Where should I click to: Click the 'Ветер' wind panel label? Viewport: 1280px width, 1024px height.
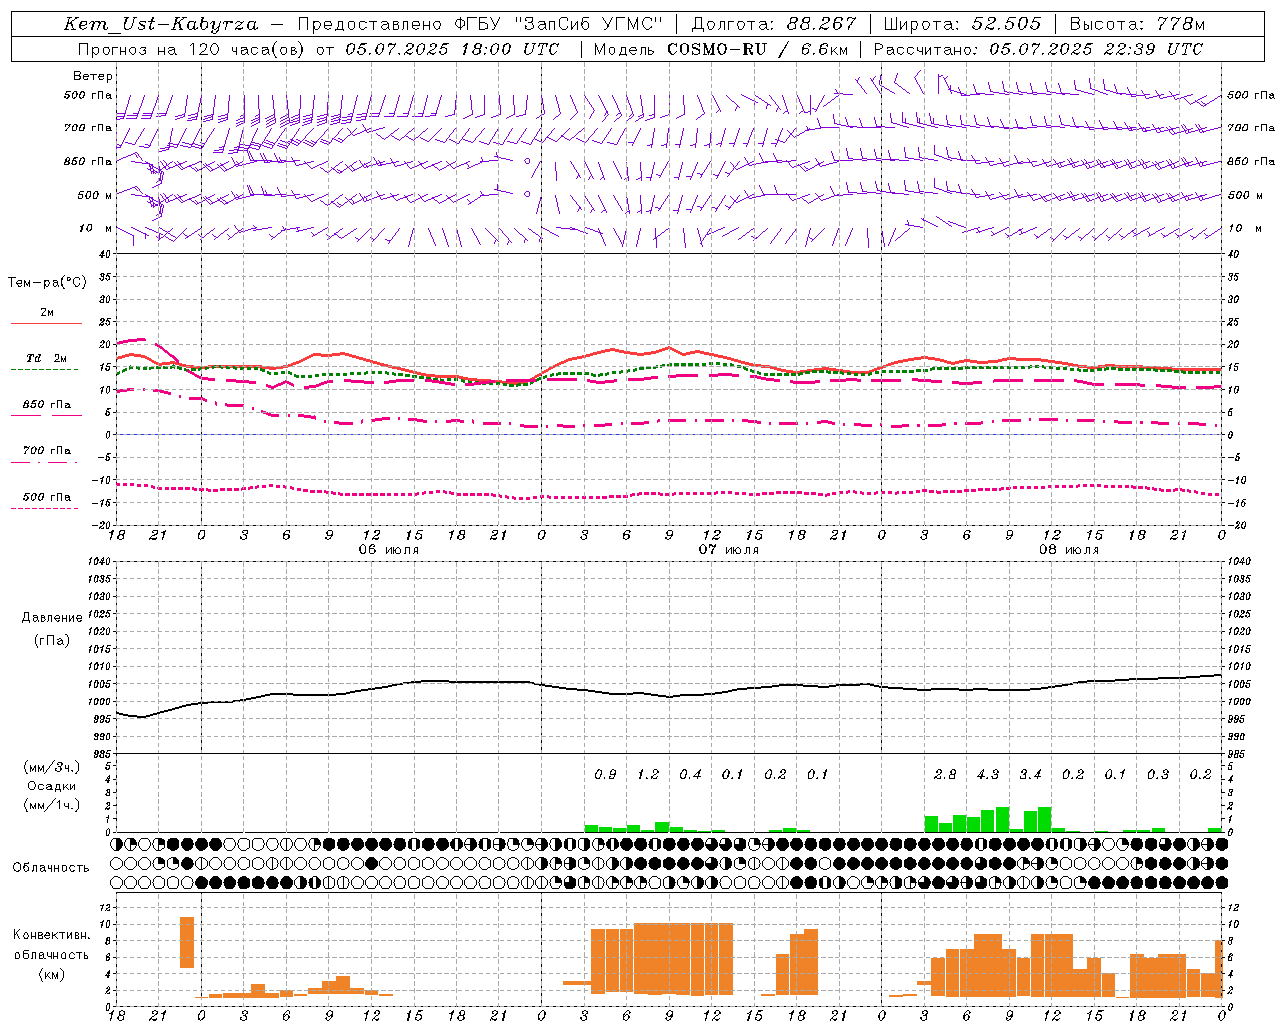[93, 76]
